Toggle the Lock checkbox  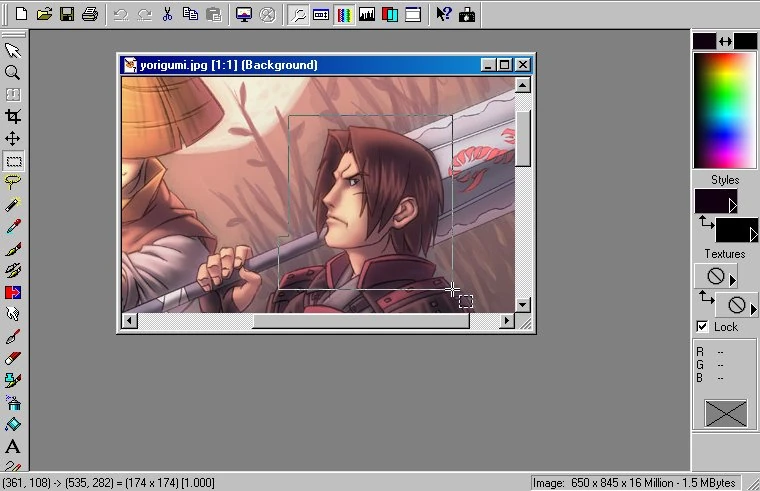click(x=702, y=327)
